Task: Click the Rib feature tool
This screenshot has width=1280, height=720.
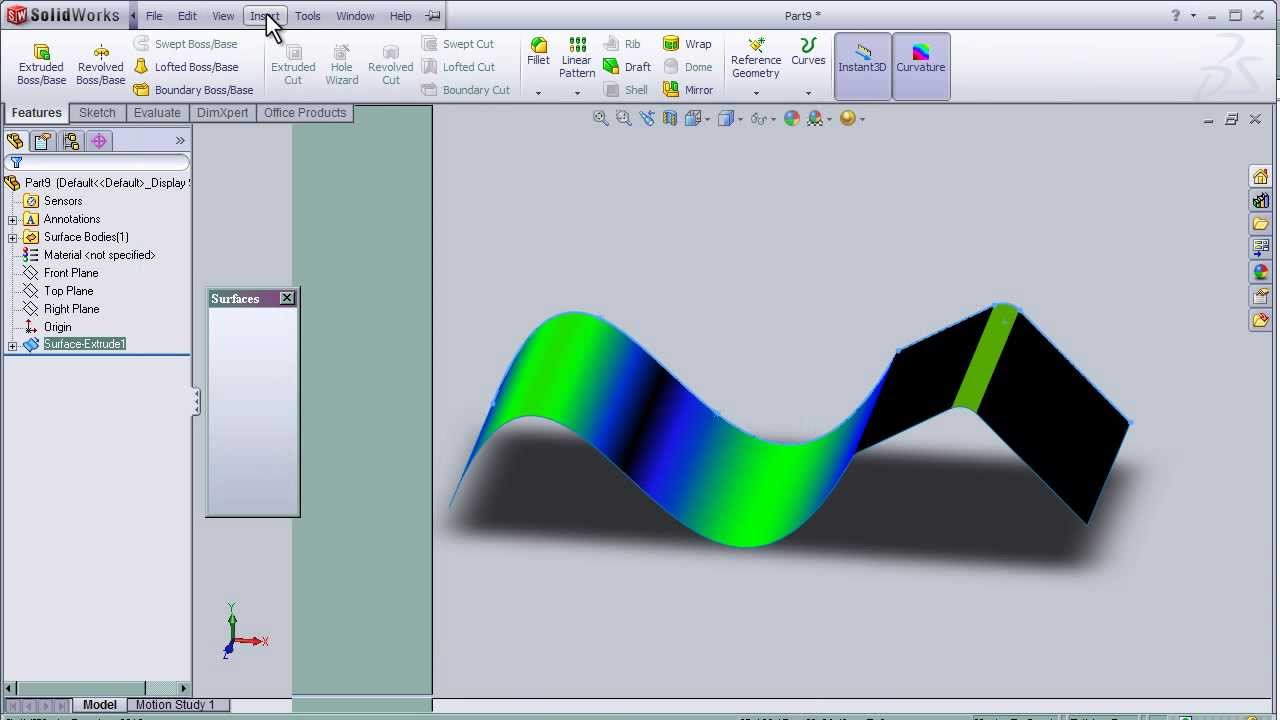Action: pyautogui.click(x=622, y=44)
